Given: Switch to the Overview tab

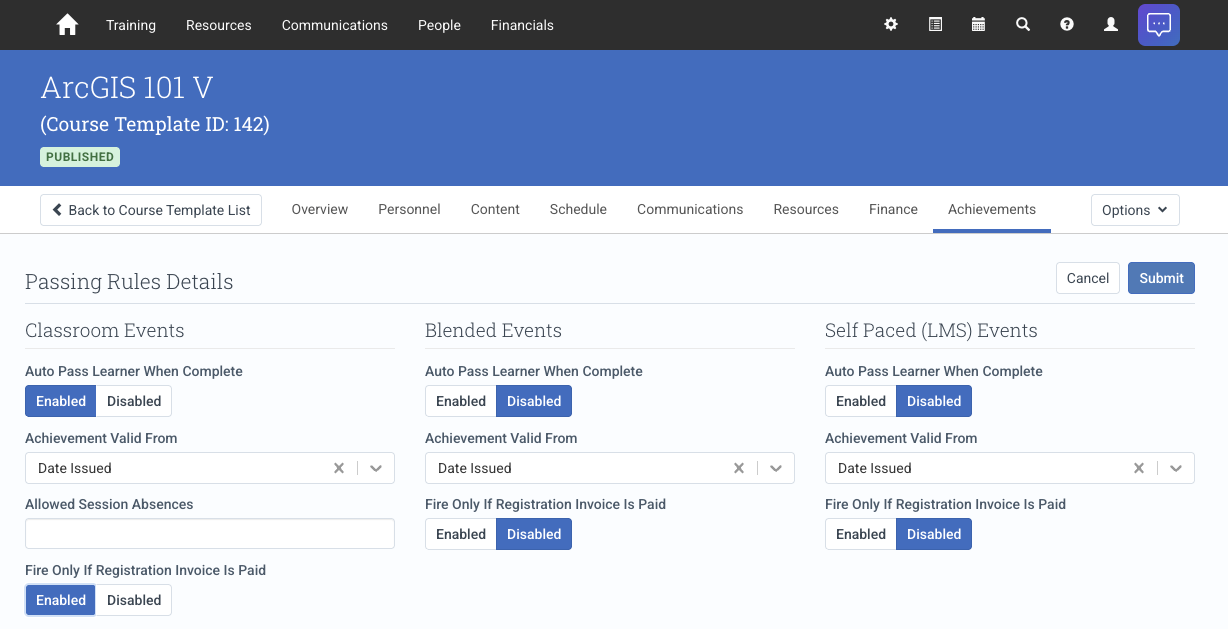Looking at the screenshot, I should pyautogui.click(x=320, y=209).
